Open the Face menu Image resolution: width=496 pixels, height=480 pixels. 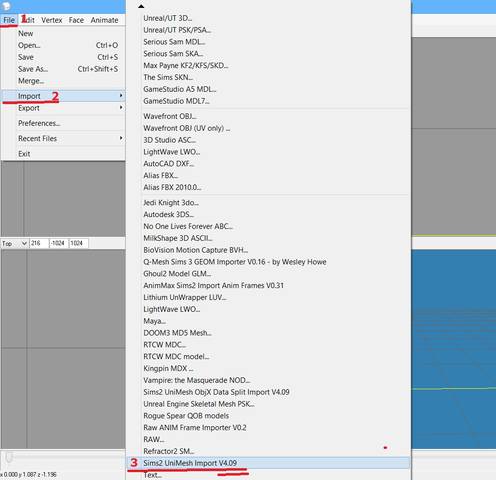pos(76,20)
